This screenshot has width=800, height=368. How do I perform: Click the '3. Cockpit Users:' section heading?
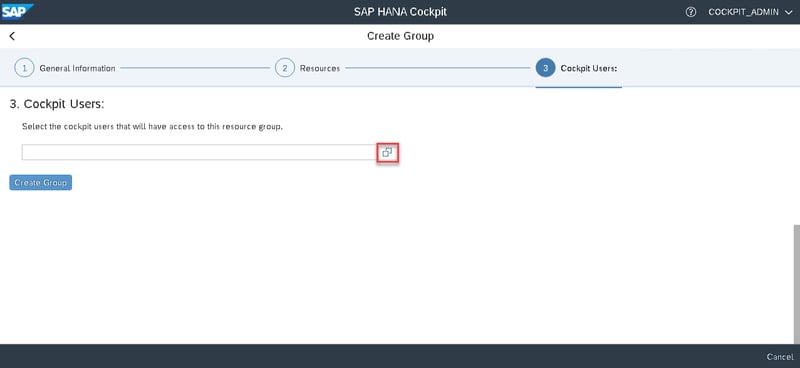(x=57, y=104)
